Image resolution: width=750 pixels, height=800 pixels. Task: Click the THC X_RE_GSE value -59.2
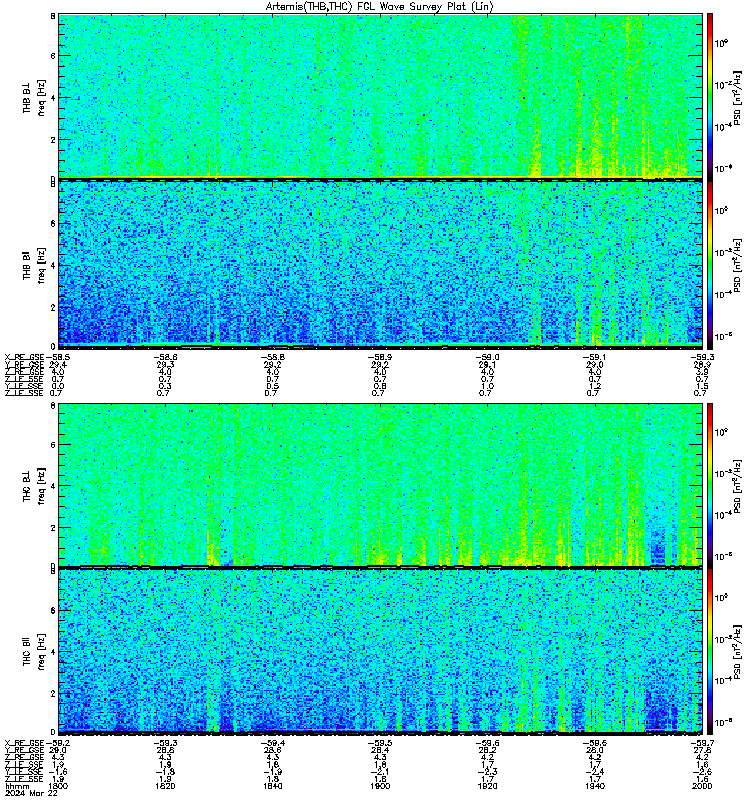click(x=58, y=743)
